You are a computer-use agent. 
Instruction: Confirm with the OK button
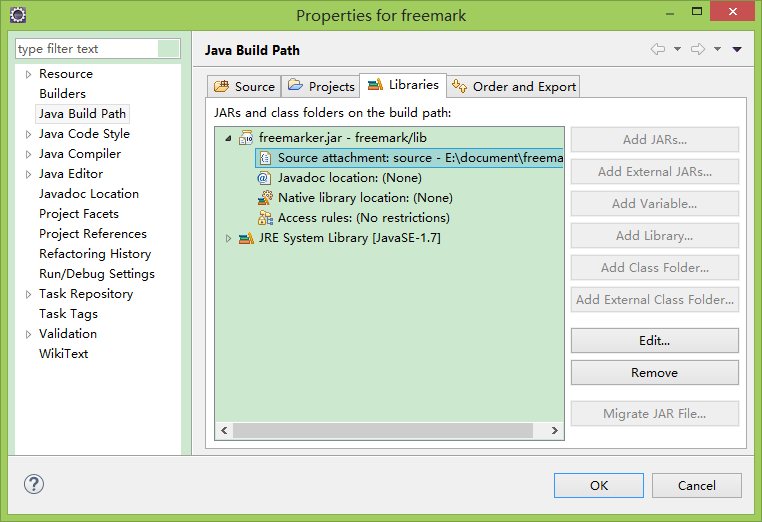(x=599, y=486)
